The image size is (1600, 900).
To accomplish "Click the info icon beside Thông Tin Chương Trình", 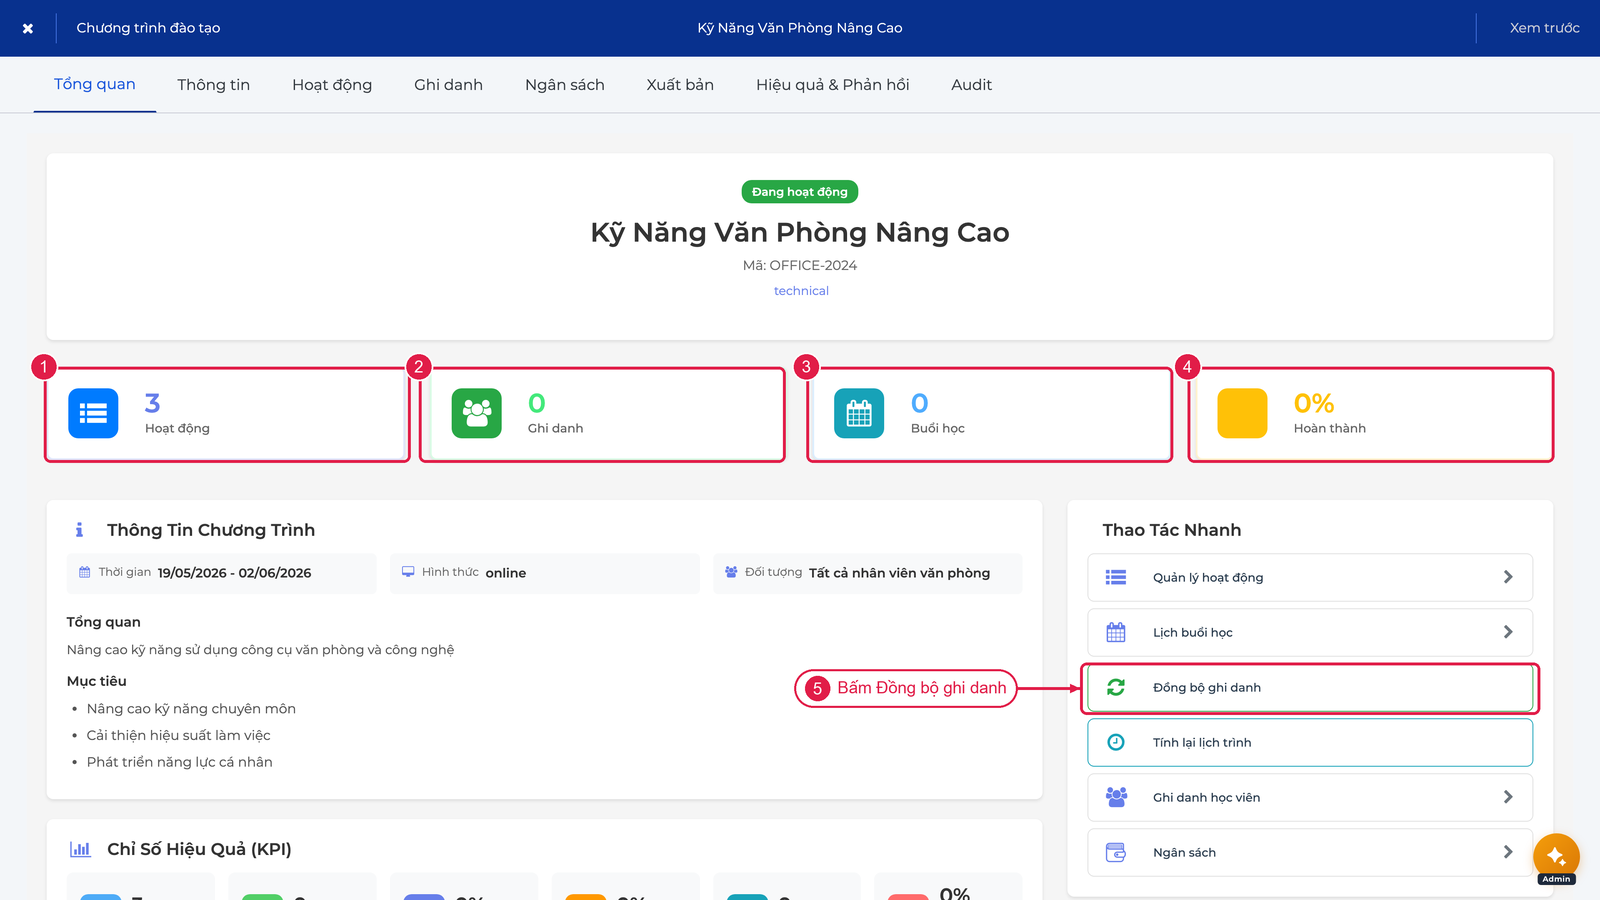I will 79,530.
